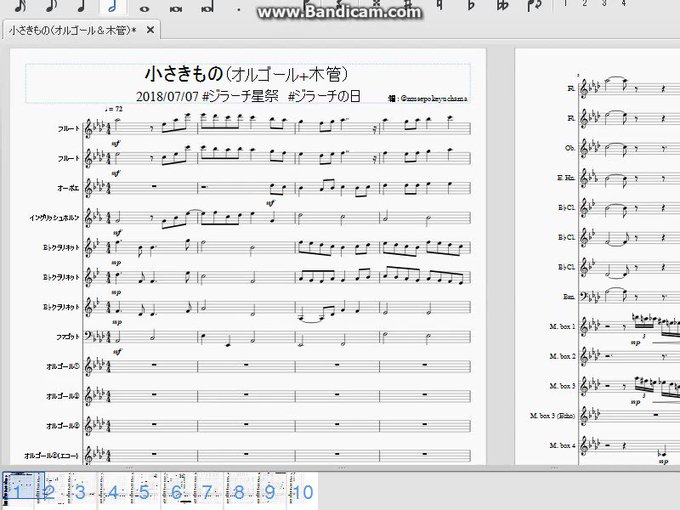Select the M. box 4 label on page 2
Screen dimensions: 680x510
tap(562, 445)
